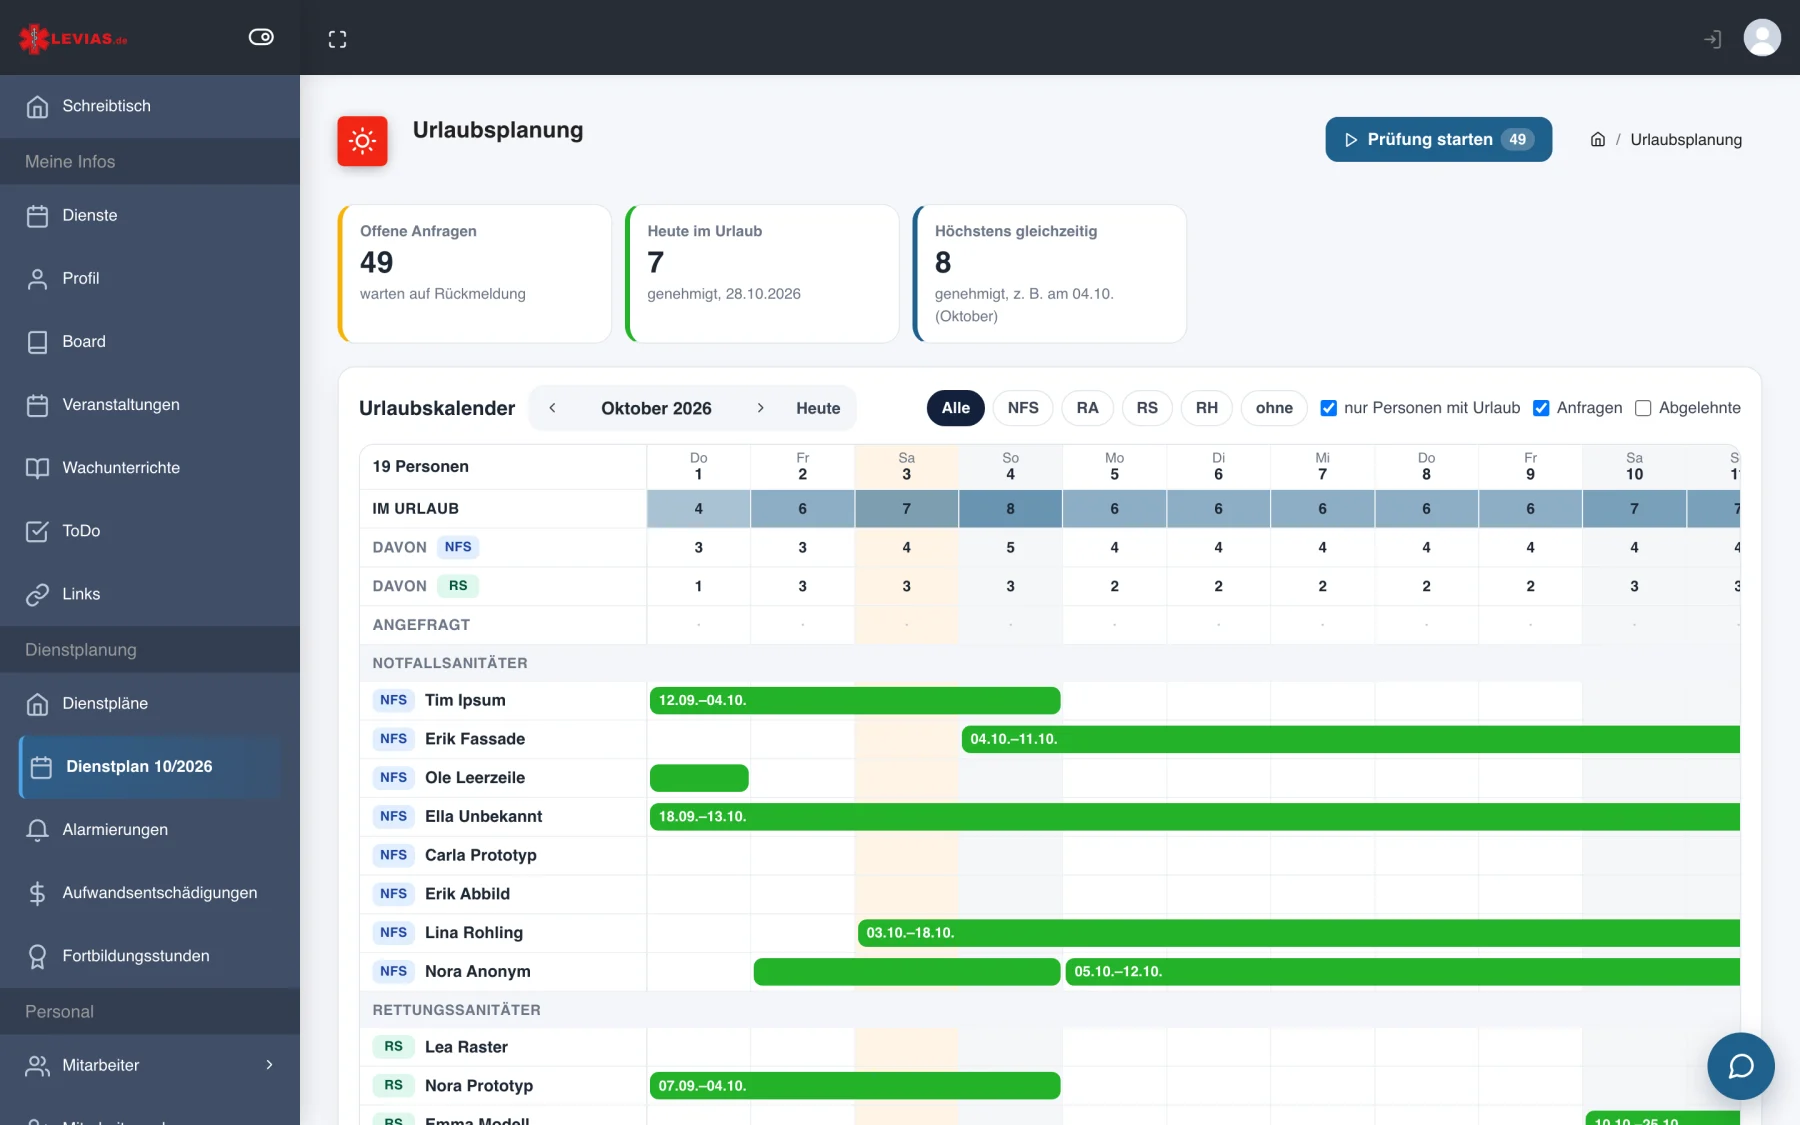Select the 'ohne' filter pill
This screenshot has height=1125, width=1800.
(x=1274, y=408)
